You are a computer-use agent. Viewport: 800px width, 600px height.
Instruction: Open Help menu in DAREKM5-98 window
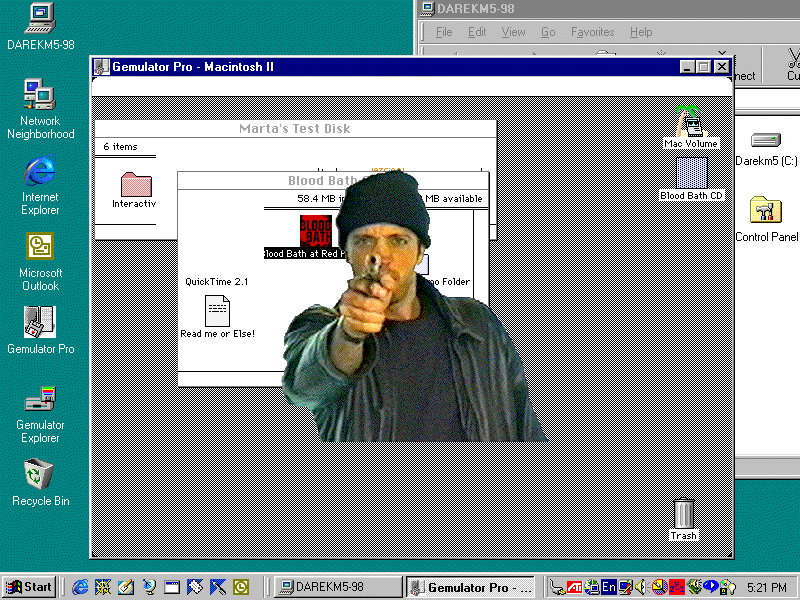pyautogui.click(x=641, y=32)
